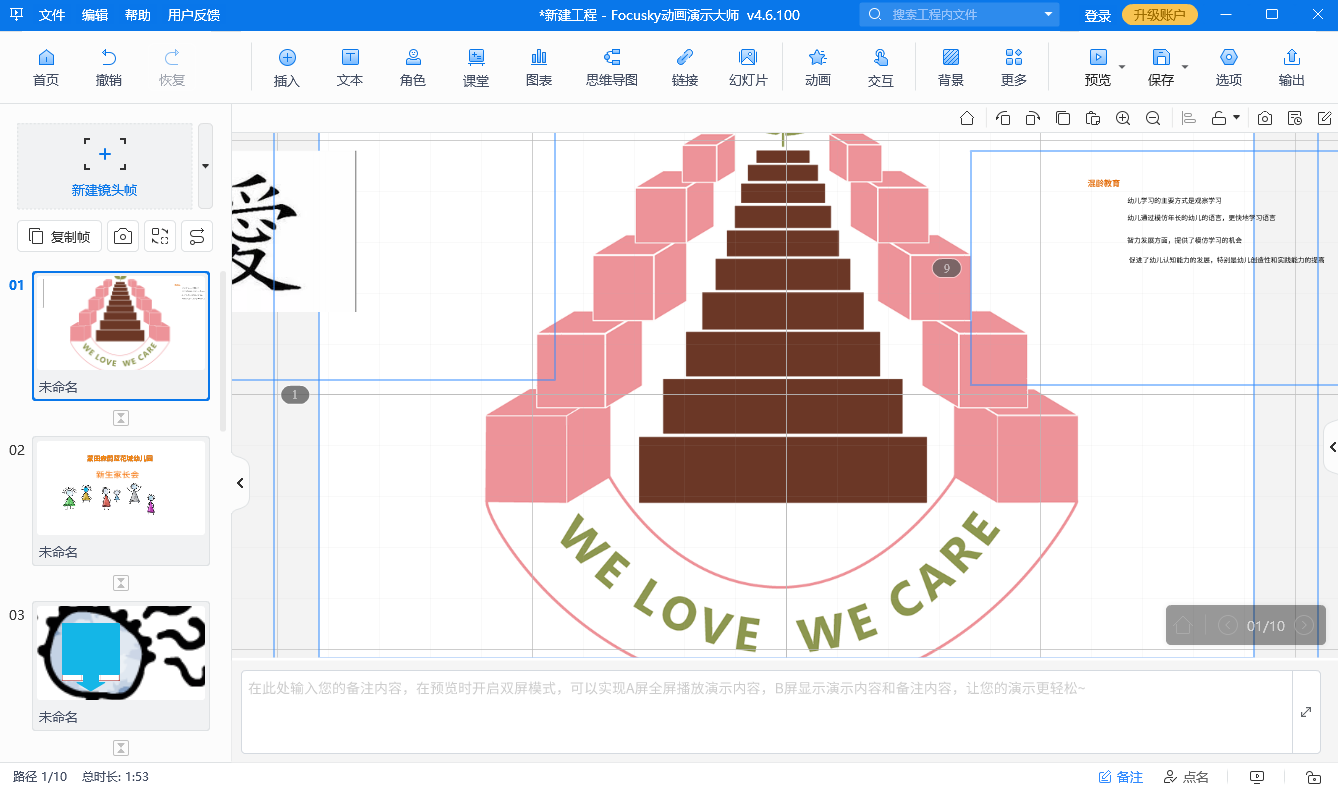Click path order button in left panel
The width and height of the screenshot is (1338, 788).
click(197, 236)
